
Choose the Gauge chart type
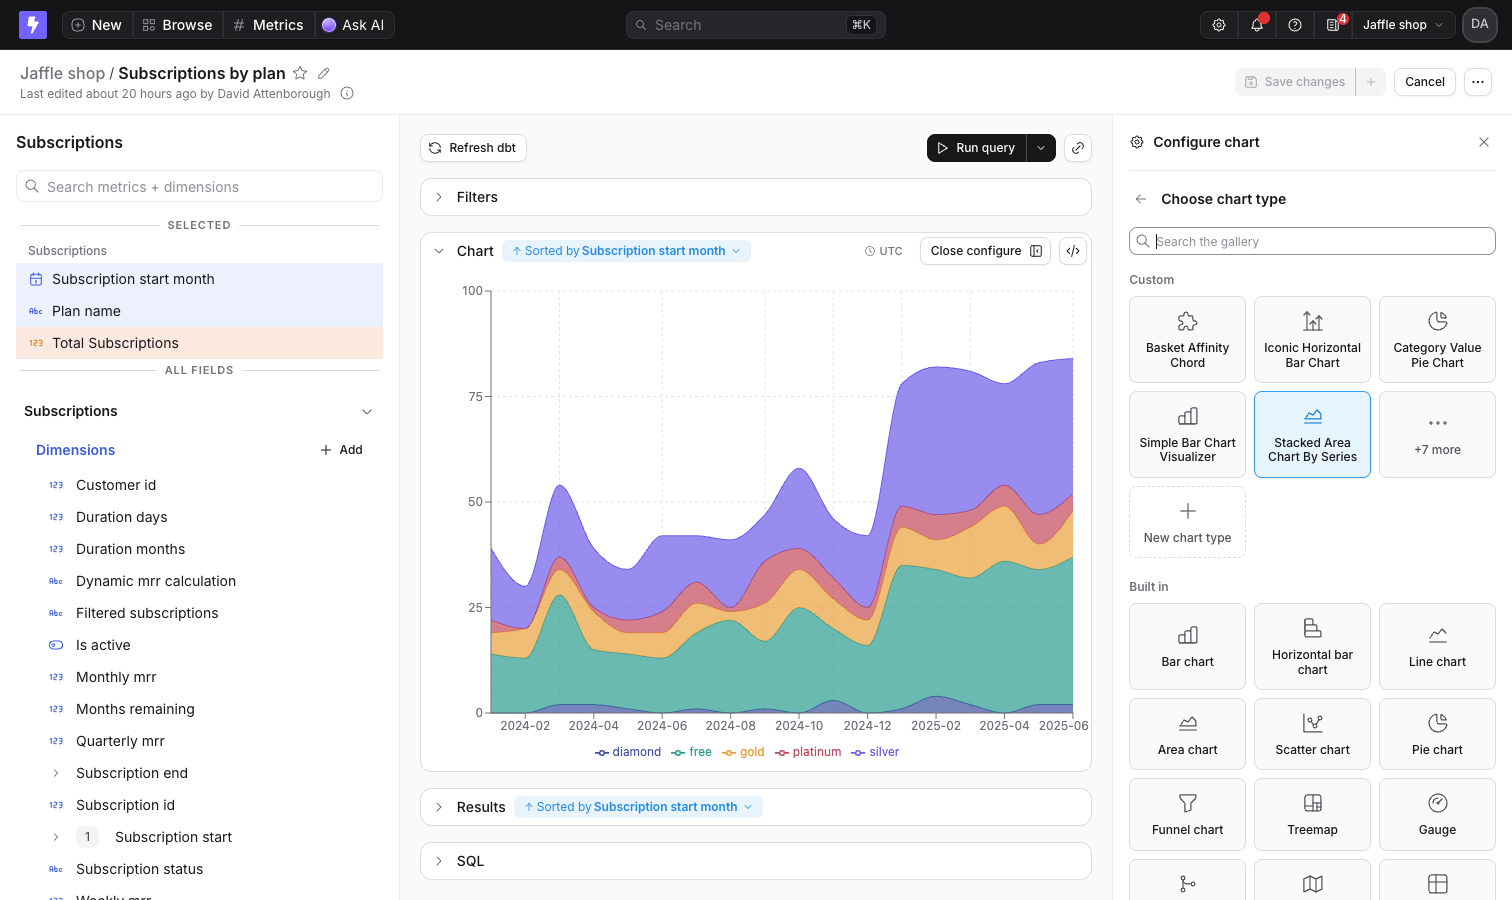pyautogui.click(x=1437, y=815)
